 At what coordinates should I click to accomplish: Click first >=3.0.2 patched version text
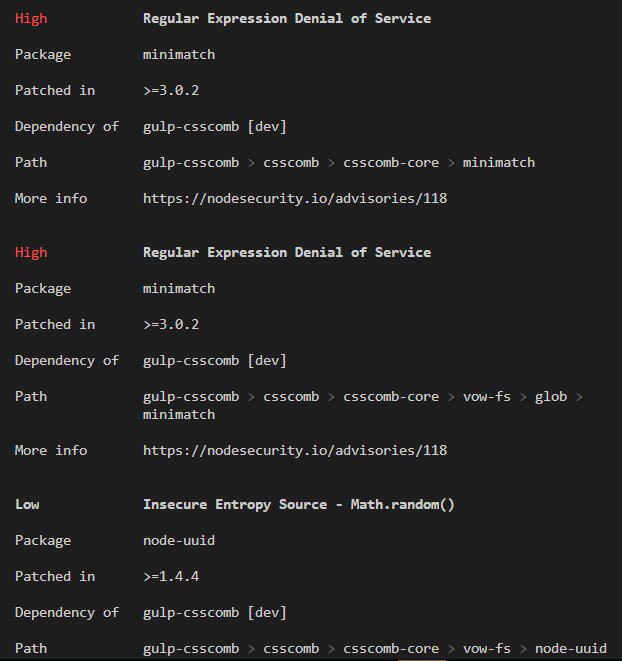tap(171, 91)
